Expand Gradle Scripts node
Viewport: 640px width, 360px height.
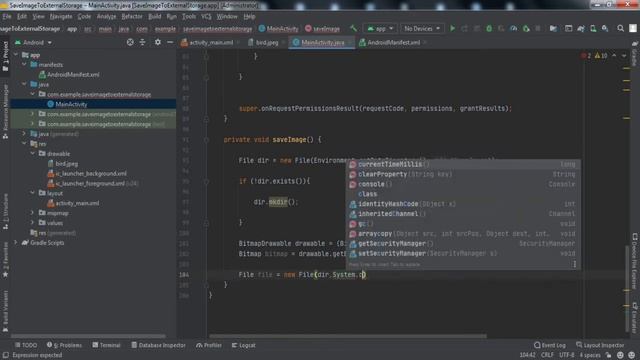point(16,242)
